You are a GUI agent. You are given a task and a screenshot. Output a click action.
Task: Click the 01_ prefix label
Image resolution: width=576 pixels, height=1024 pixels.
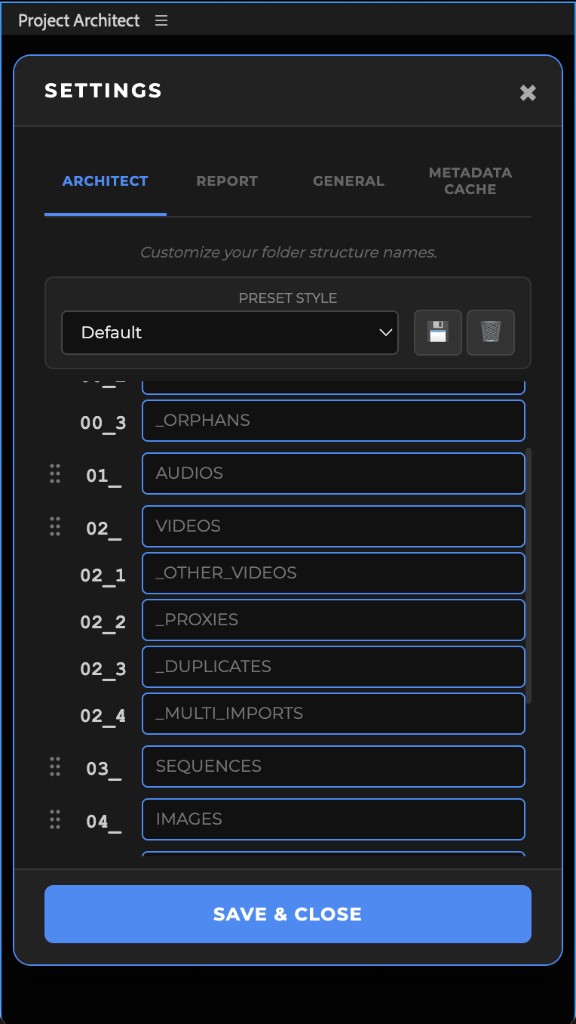click(104, 475)
